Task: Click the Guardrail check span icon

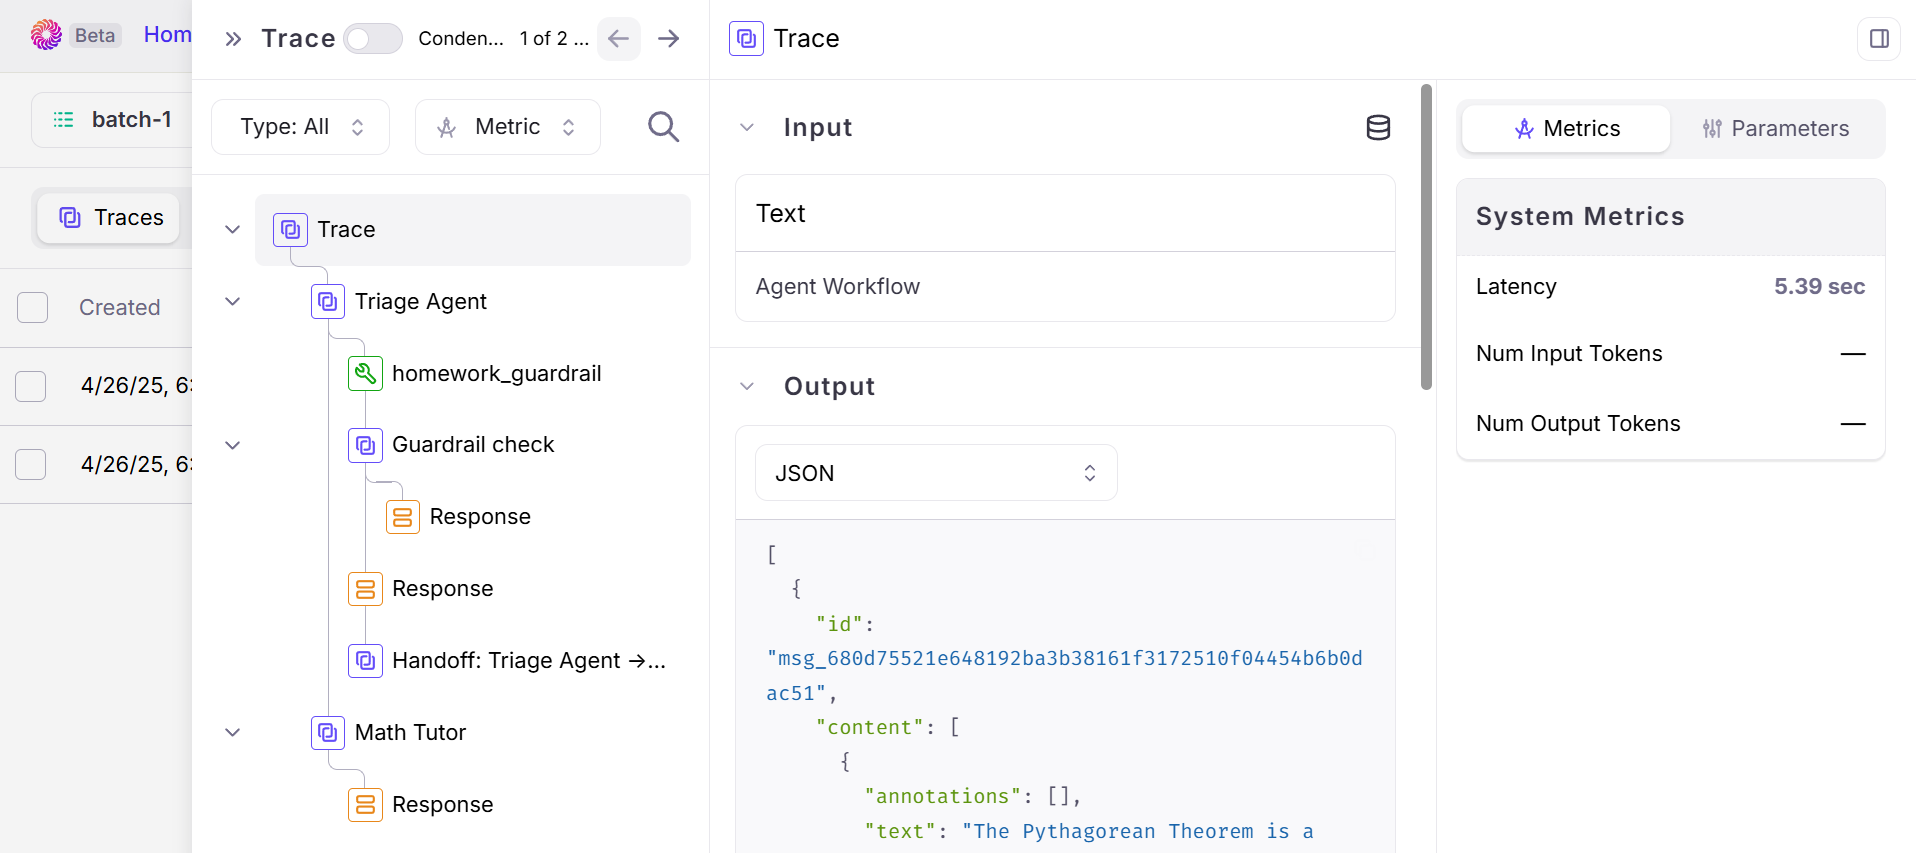Action: [x=365, y=445]
